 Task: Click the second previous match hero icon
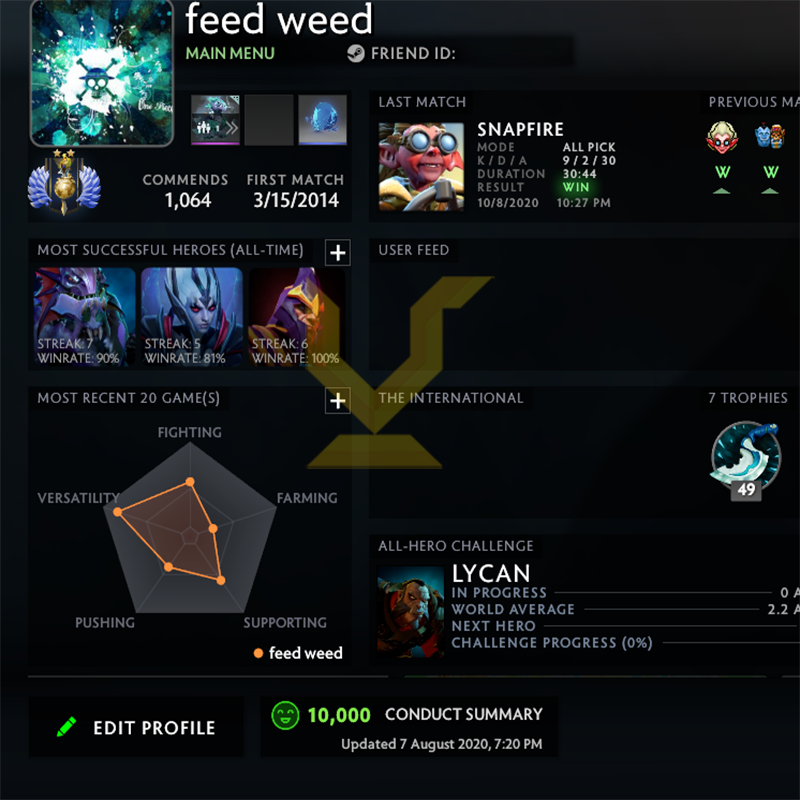[770, 136]
